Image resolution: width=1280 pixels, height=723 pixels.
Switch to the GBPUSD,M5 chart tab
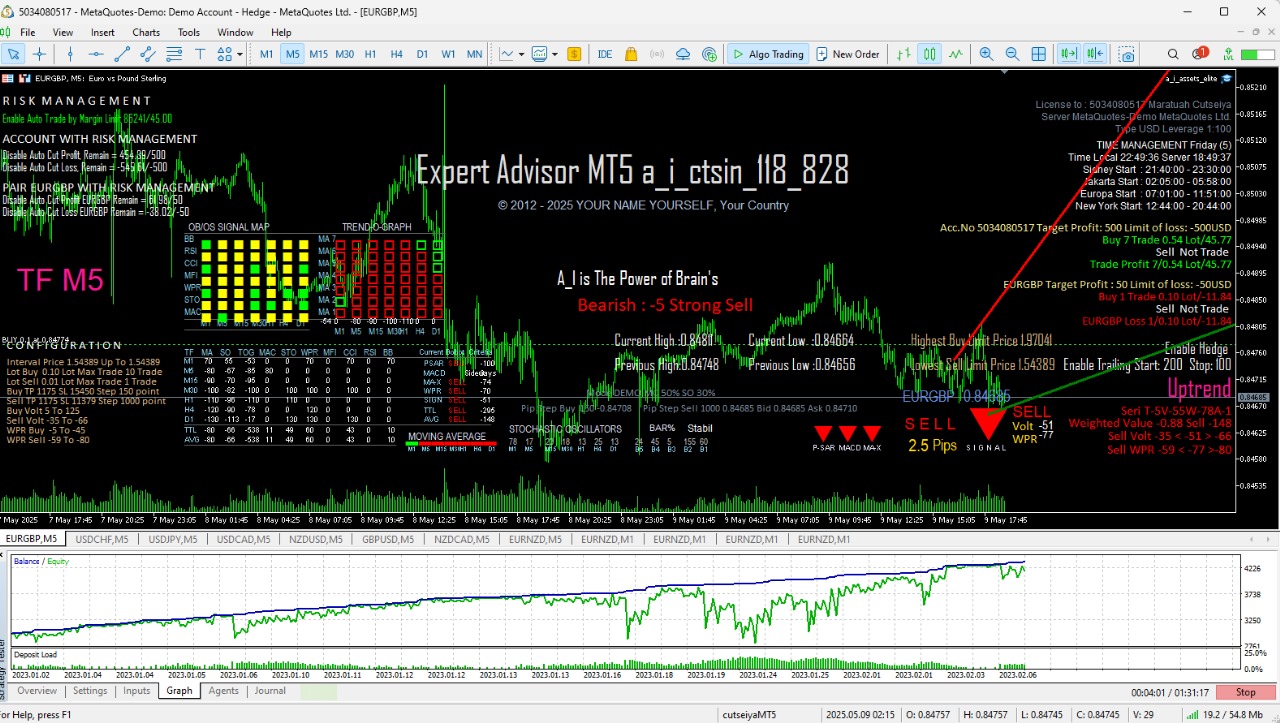click(x=387, y=539)
